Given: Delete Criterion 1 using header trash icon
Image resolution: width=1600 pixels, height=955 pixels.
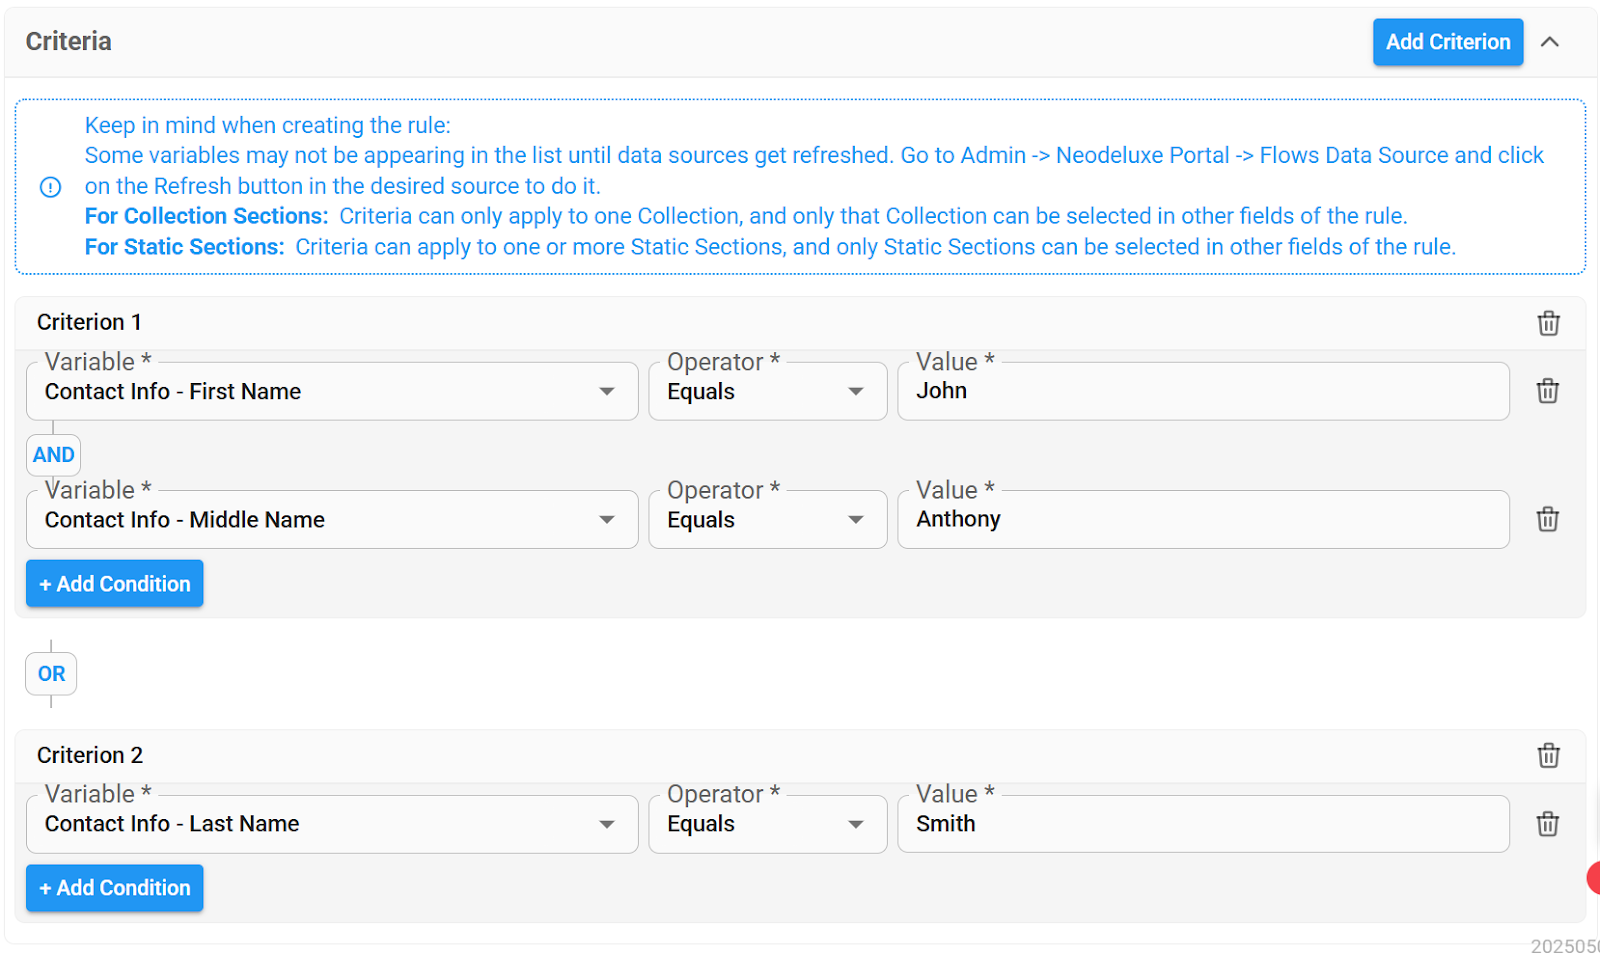Looking at the screenshot, I should (1548, 323).
